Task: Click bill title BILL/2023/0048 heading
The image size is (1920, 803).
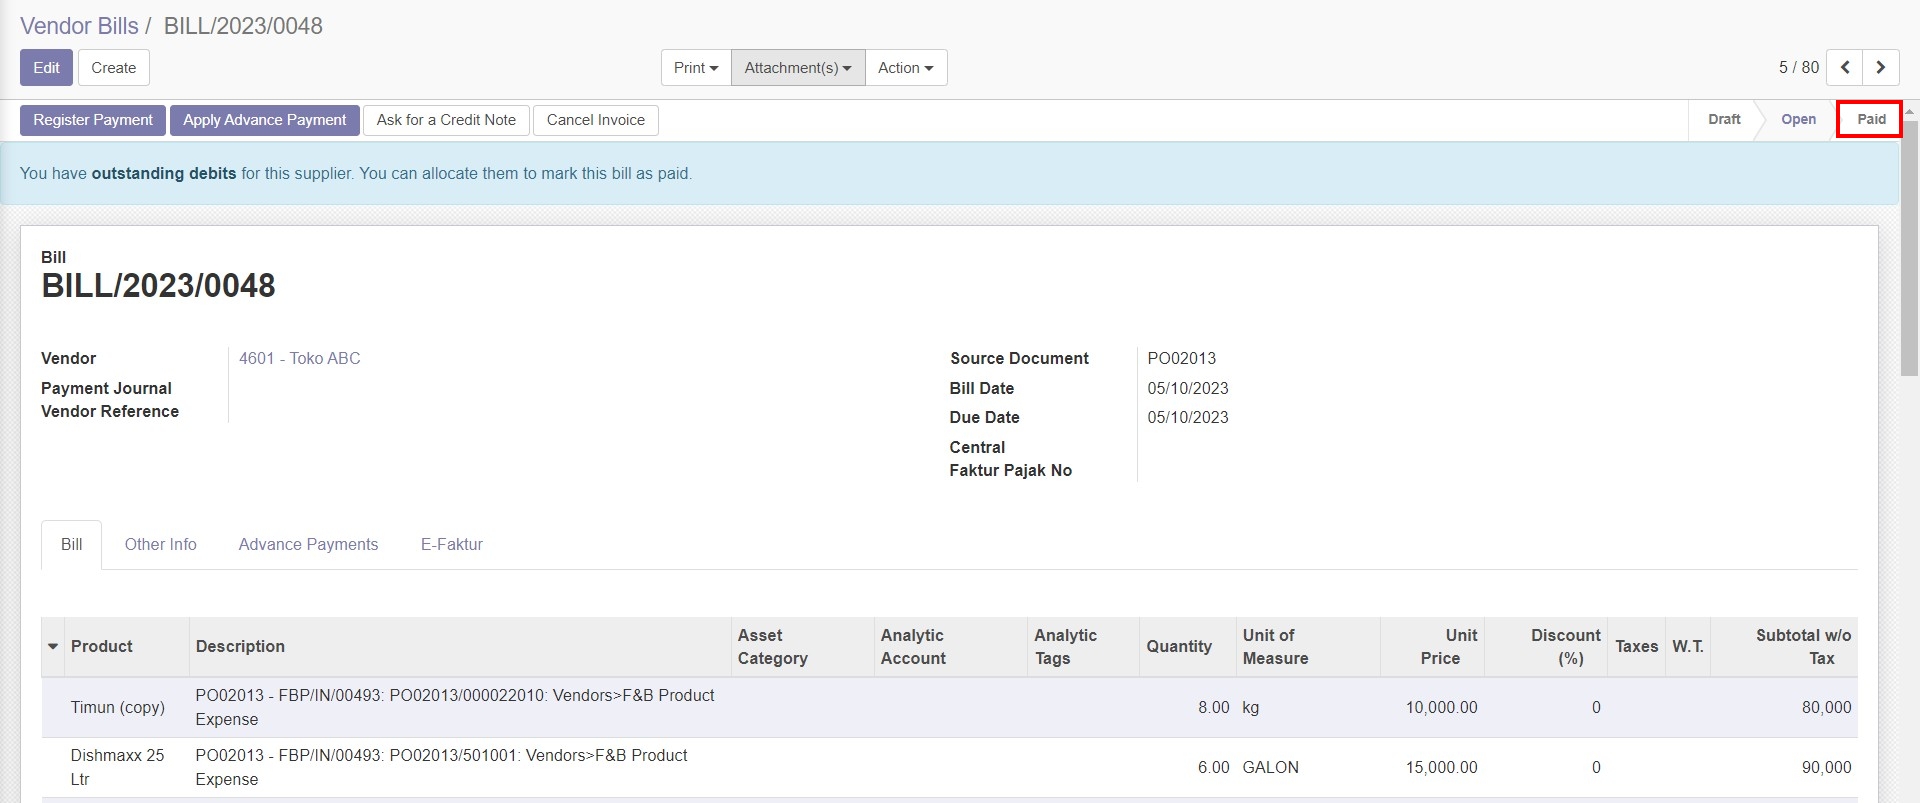Action: (x=158, y=286)
